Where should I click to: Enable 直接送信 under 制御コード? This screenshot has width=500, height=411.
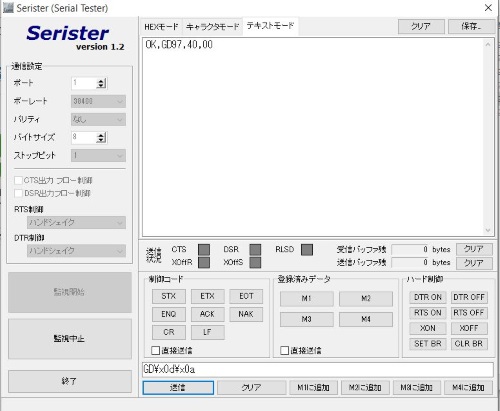point(156,350)
